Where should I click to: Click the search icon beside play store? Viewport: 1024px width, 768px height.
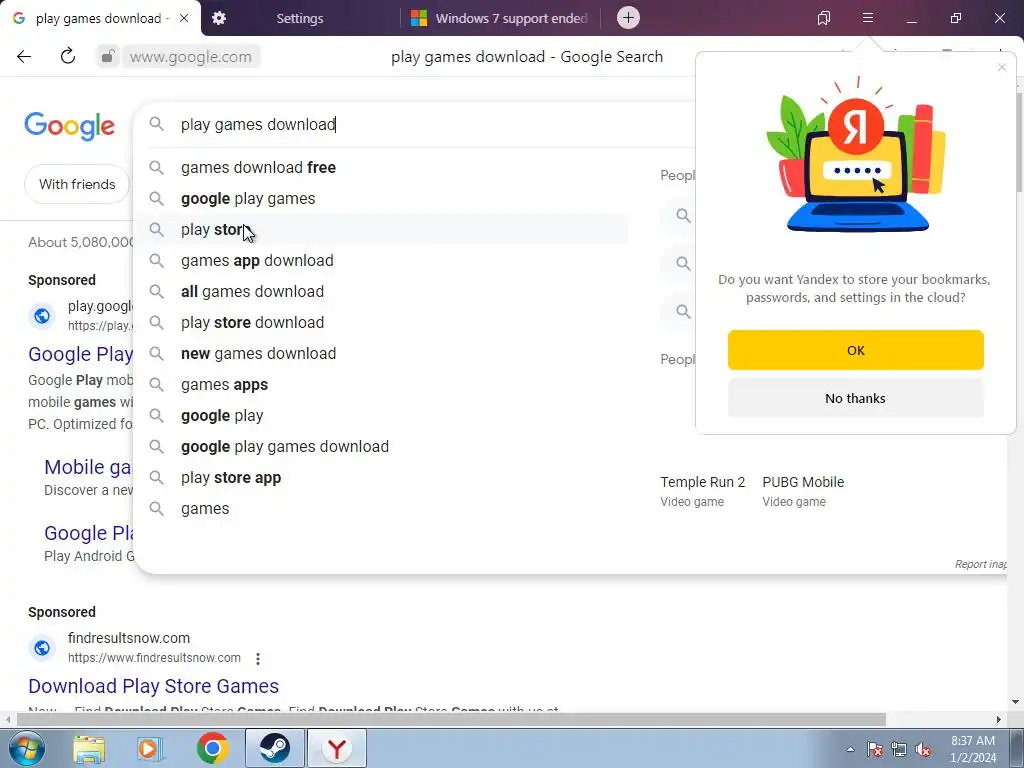click(156, 229)
